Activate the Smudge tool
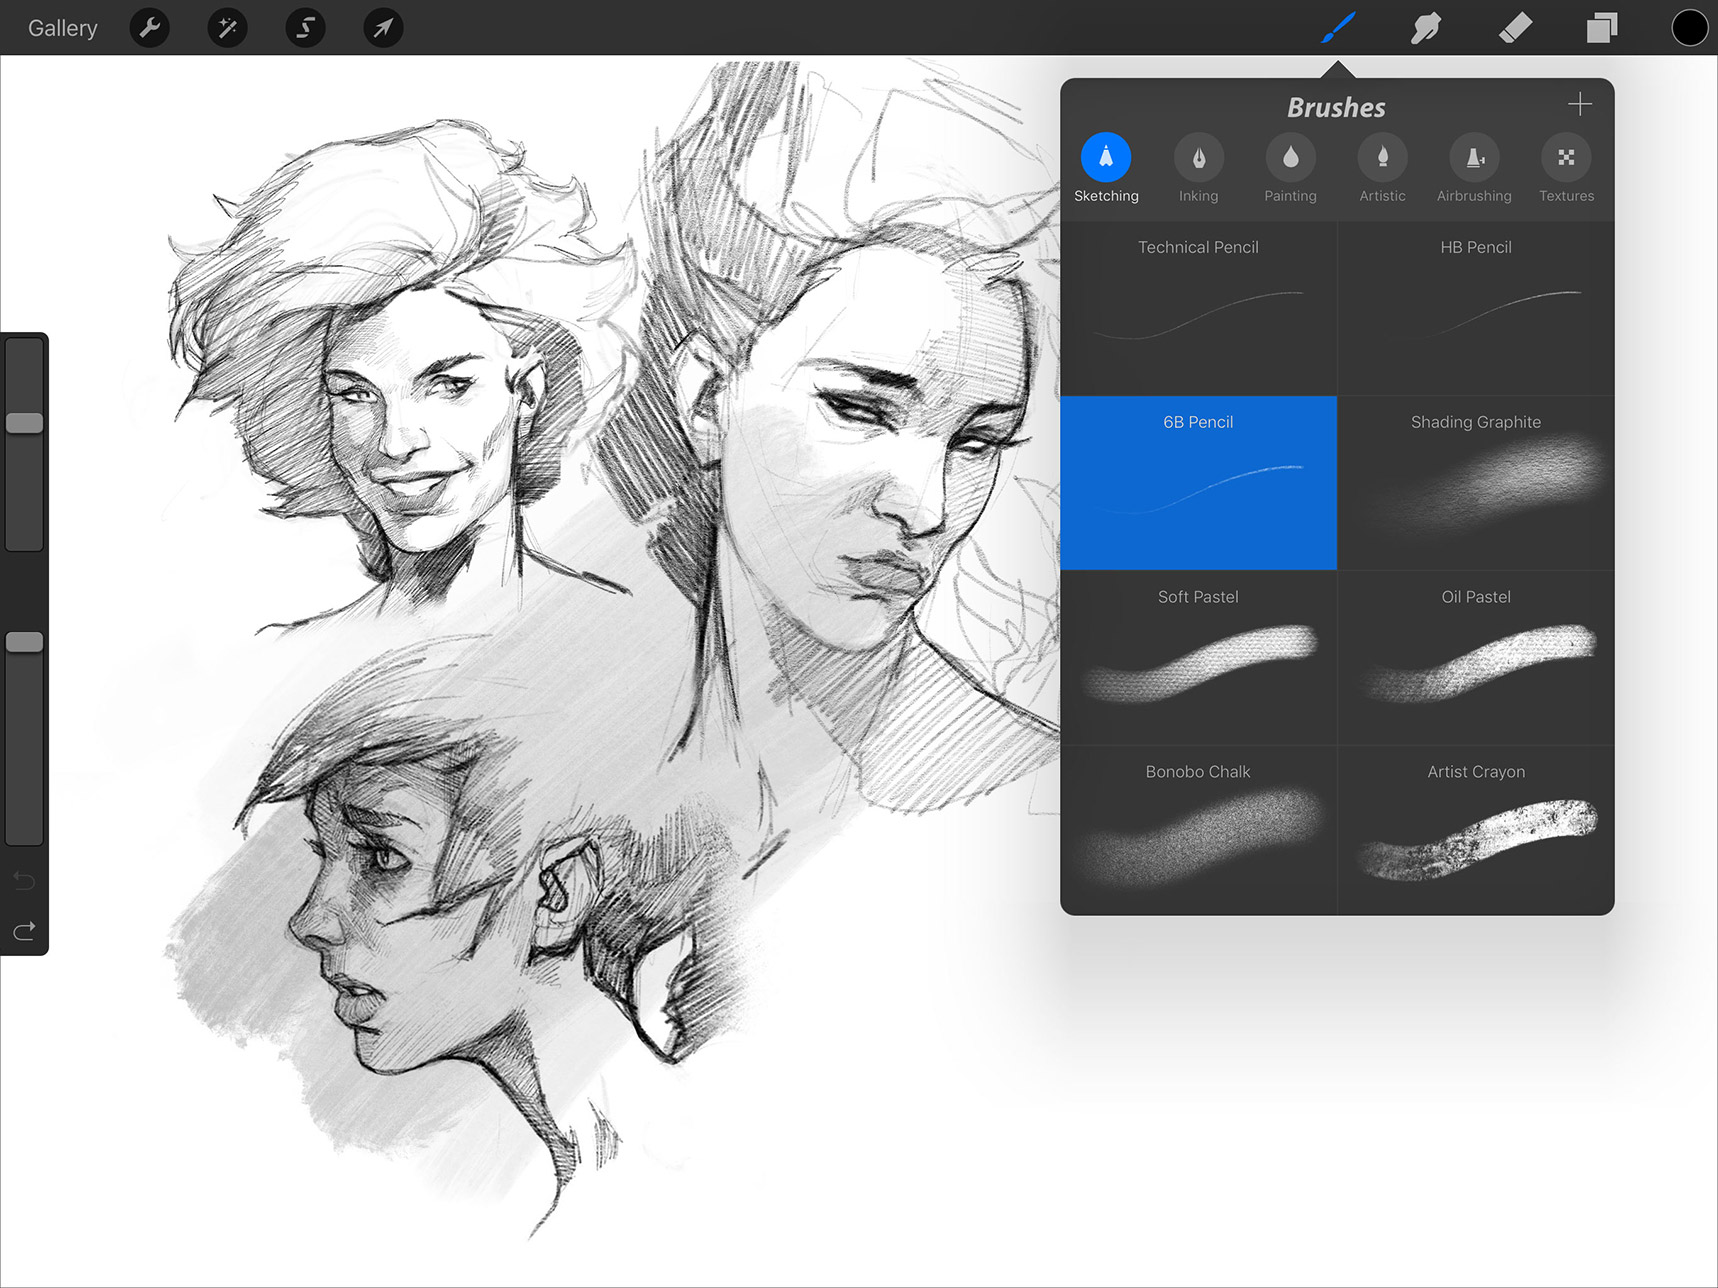The width and height of the screenshot is (1718, 1288). point(1425,28)
